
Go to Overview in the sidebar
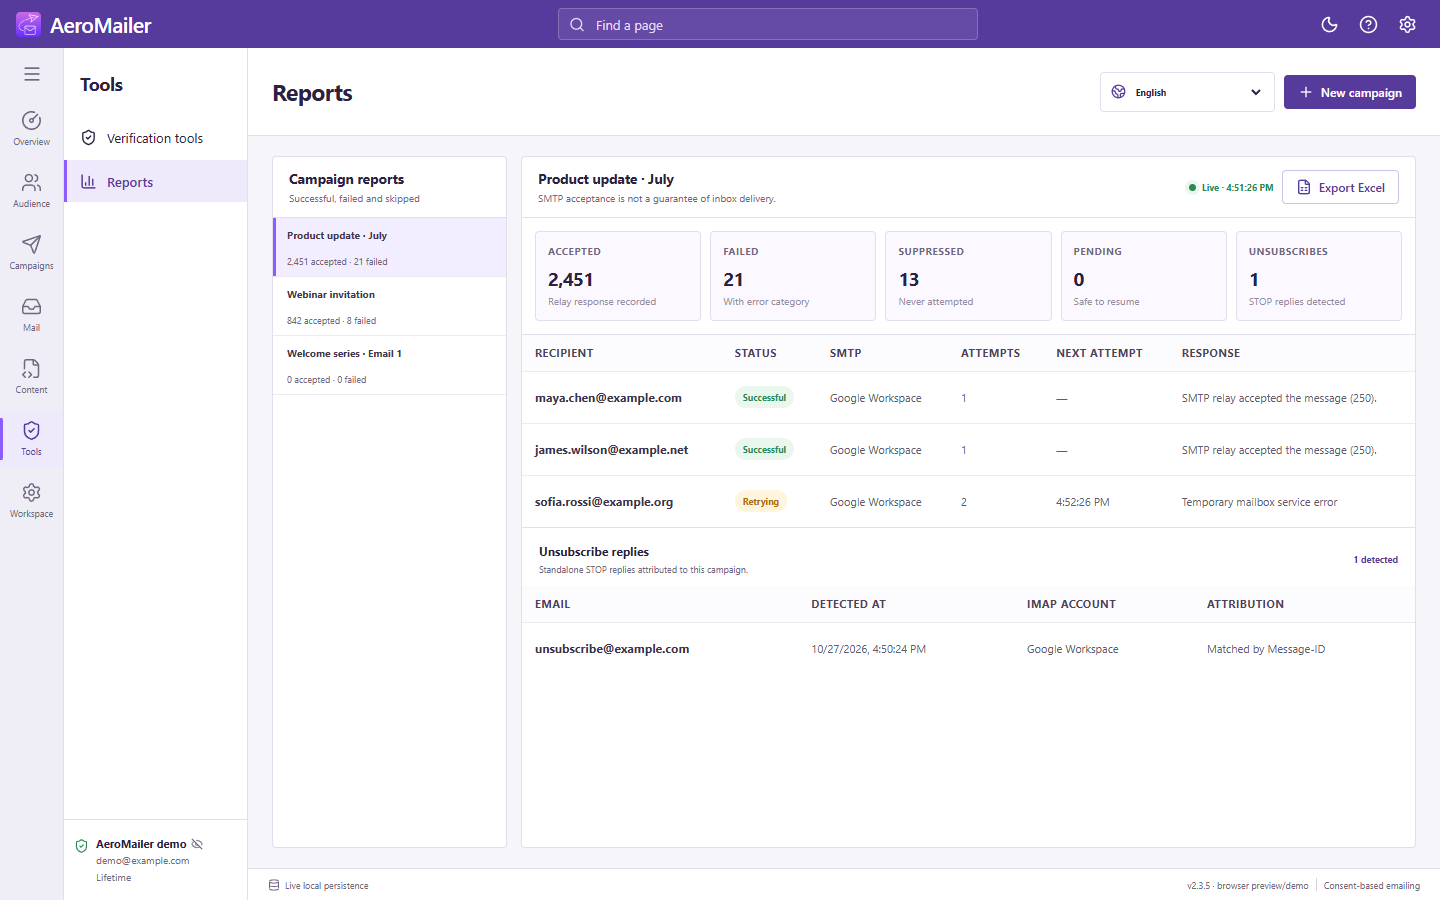coord(32,128)
